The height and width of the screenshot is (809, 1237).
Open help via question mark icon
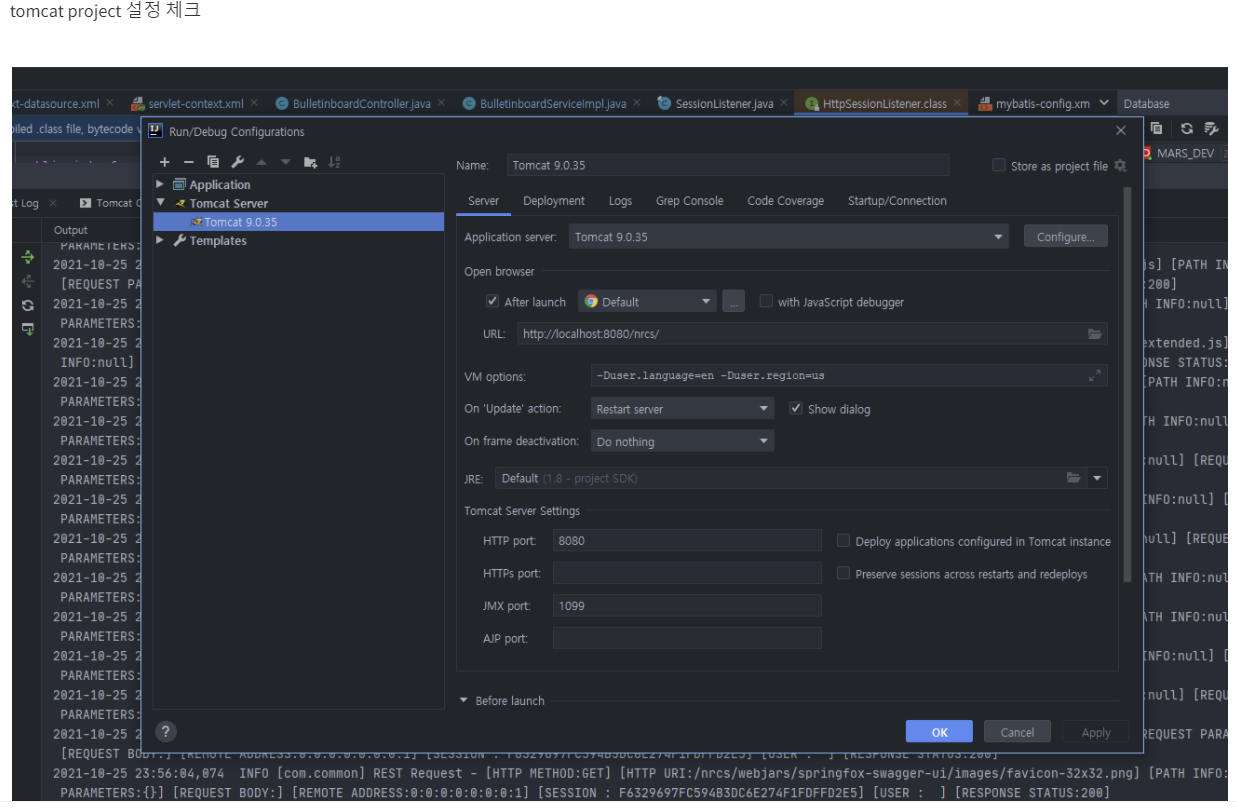coord(166,731)
